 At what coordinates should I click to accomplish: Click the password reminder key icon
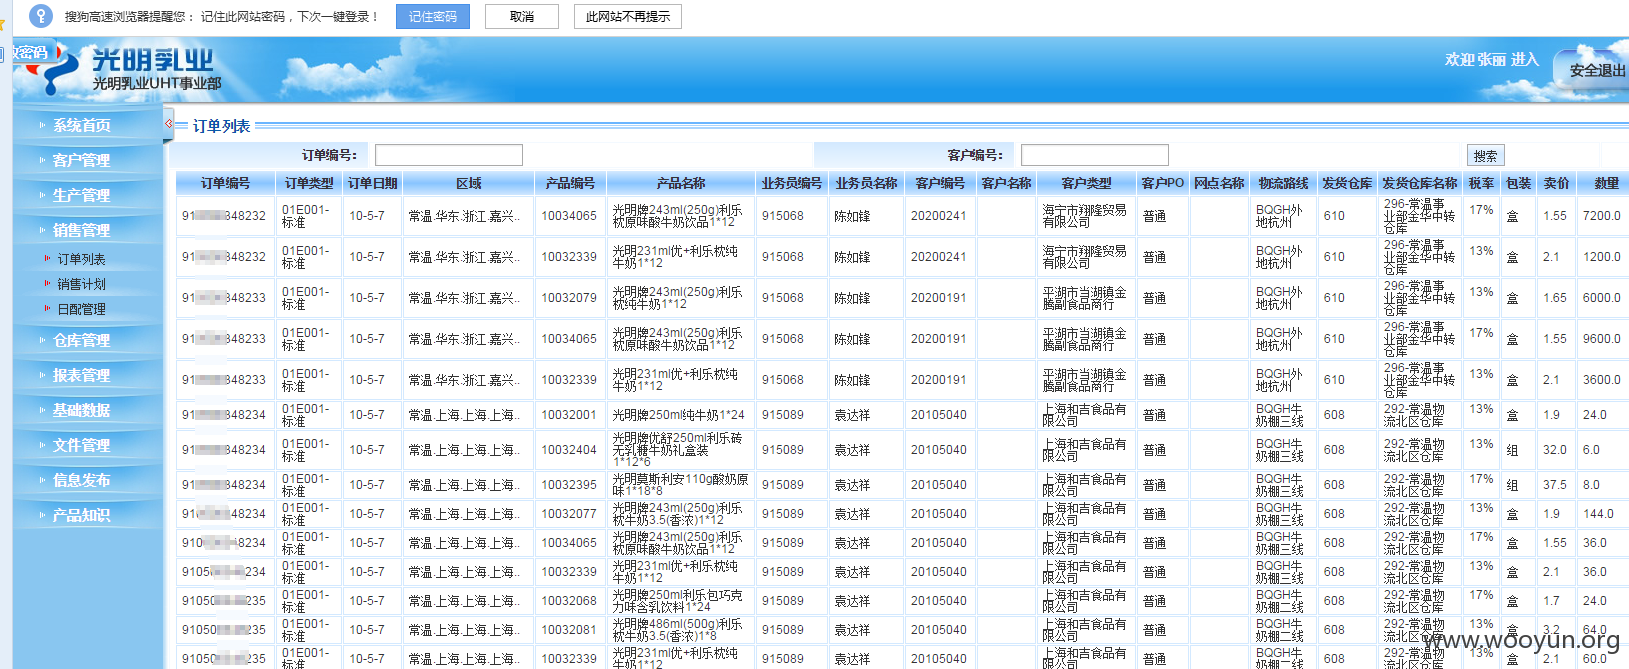[x=40, y=16]
